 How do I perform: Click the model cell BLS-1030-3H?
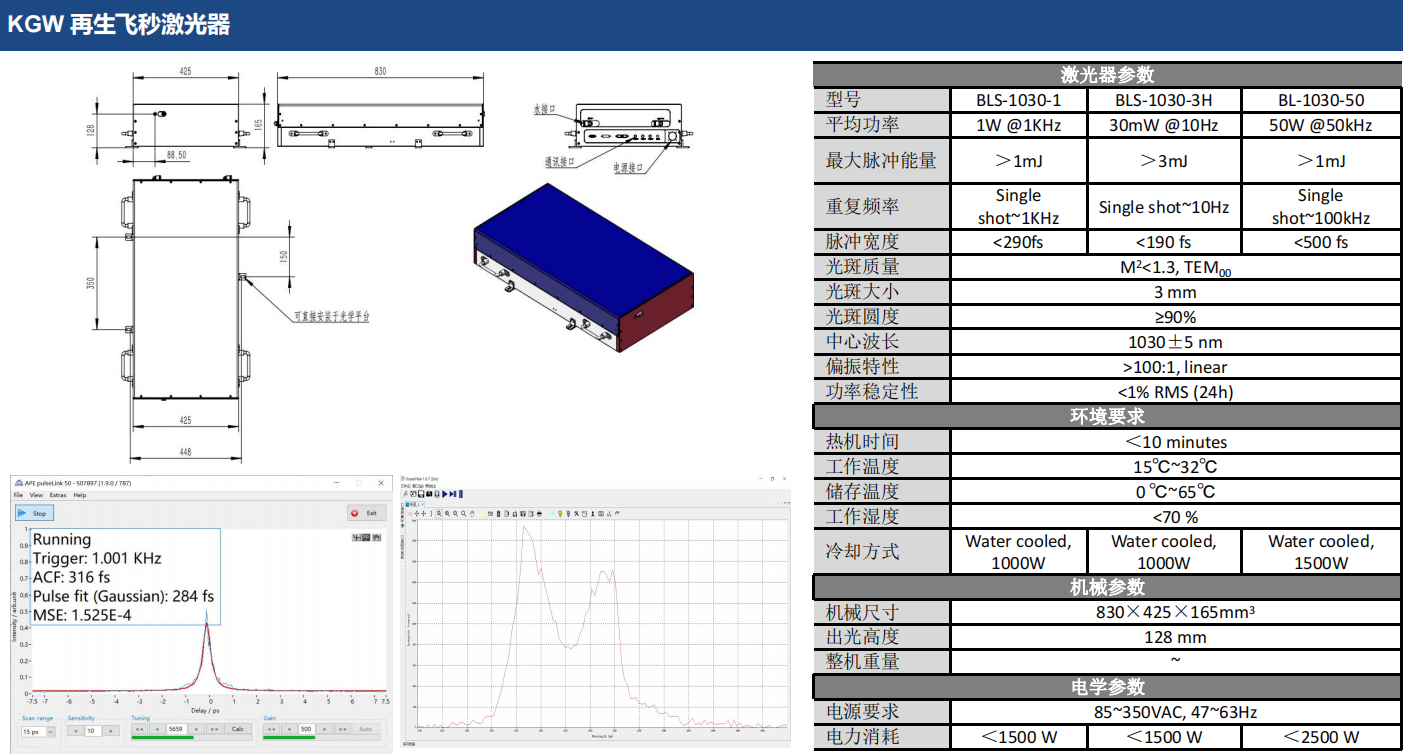tap(1164, 100)
